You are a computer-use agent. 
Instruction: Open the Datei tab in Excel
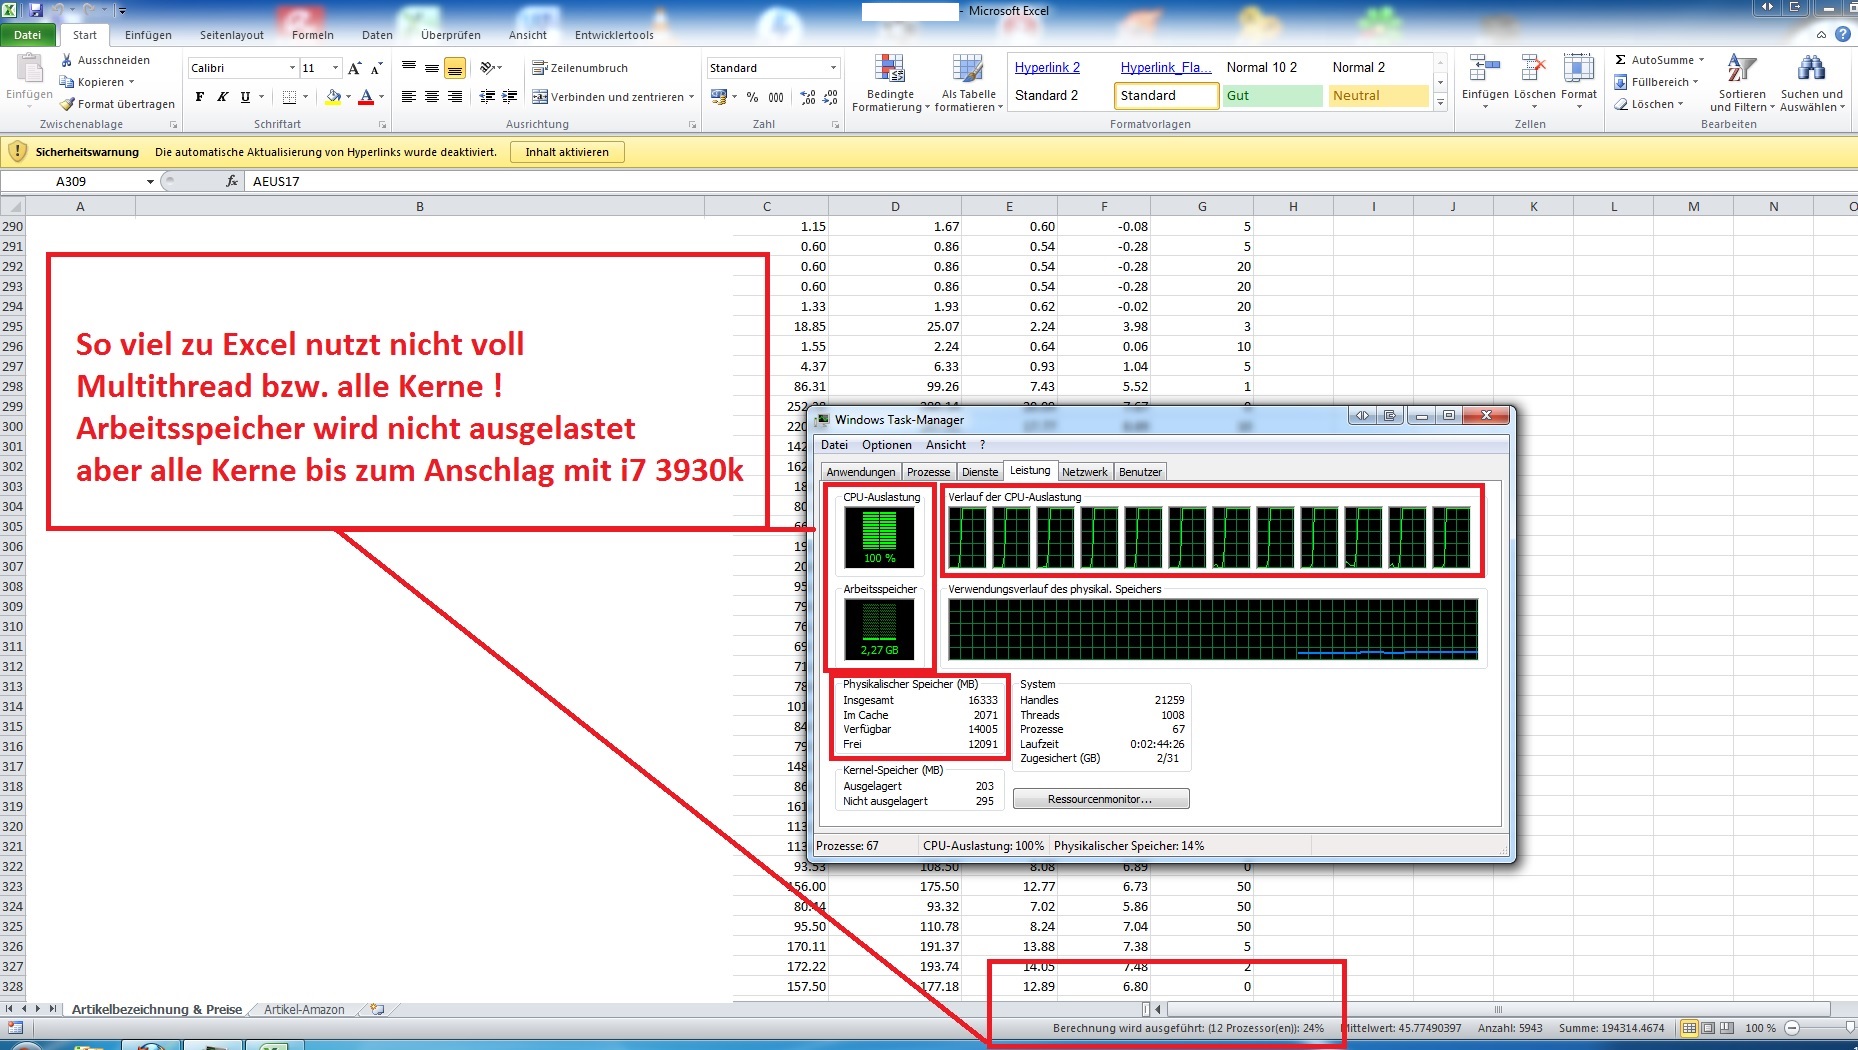[x=28, y=35]
